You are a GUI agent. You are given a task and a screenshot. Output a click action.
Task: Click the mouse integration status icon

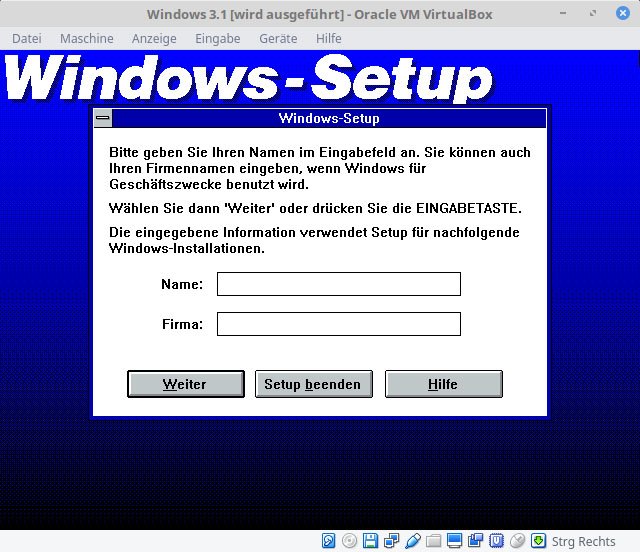coord(517,541)
